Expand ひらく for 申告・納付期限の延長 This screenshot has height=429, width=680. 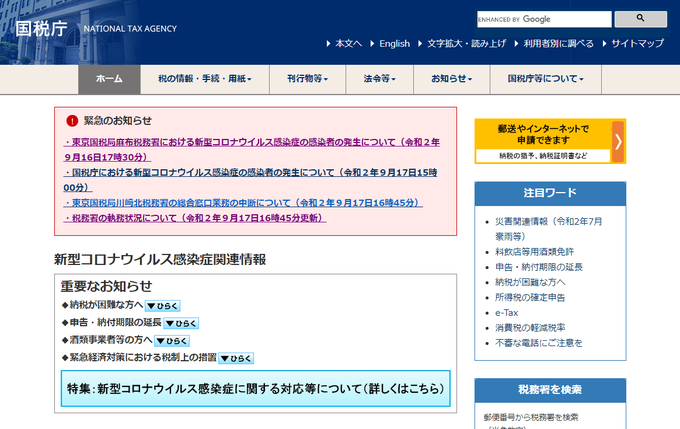coord(181,323)
